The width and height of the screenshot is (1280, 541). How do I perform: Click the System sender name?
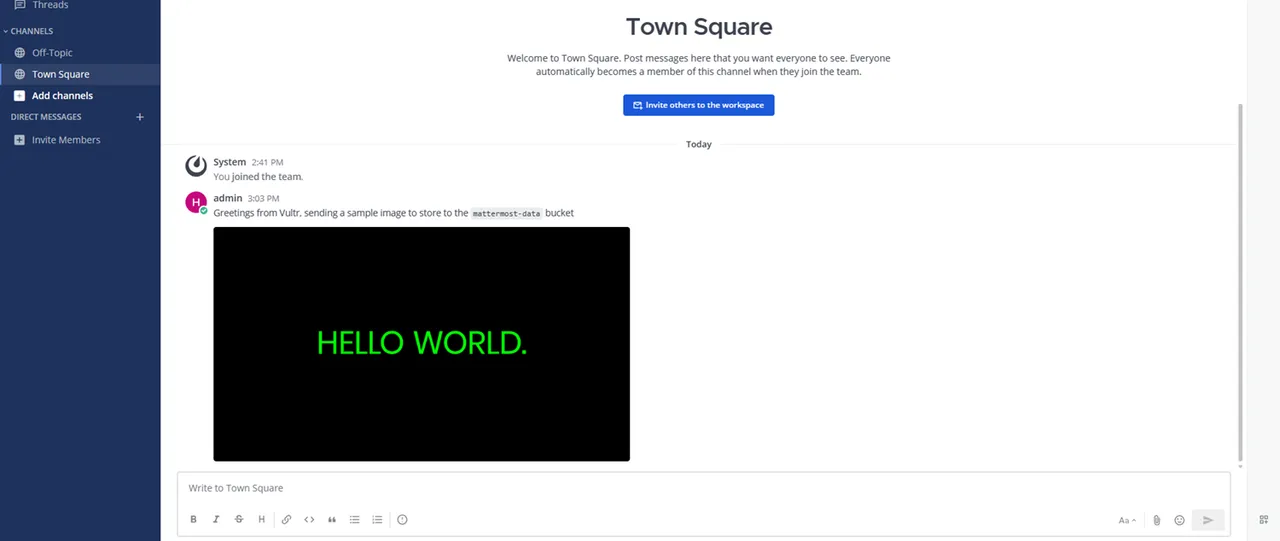(x=229, y=162)
